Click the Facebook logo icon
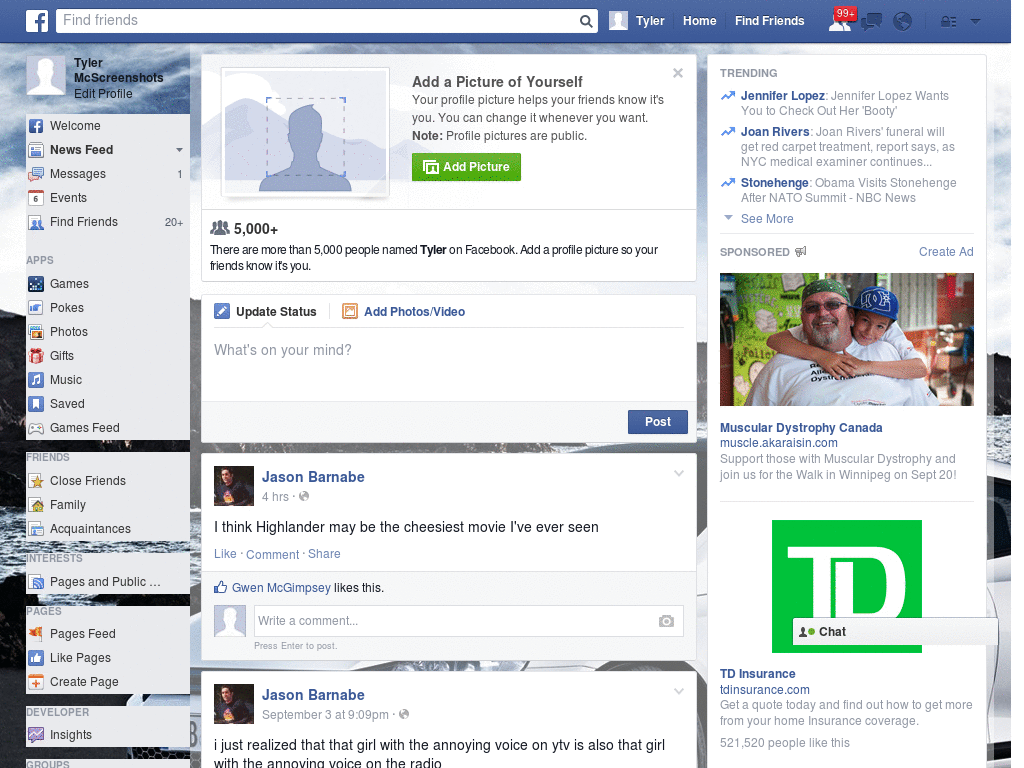 [x=37, y=21]
